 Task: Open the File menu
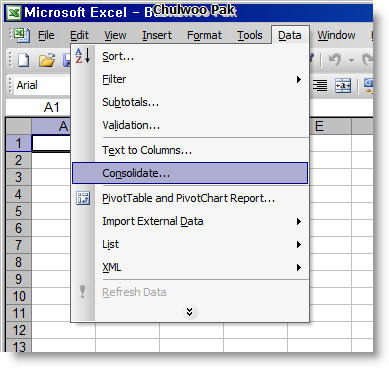pos(46,35)
